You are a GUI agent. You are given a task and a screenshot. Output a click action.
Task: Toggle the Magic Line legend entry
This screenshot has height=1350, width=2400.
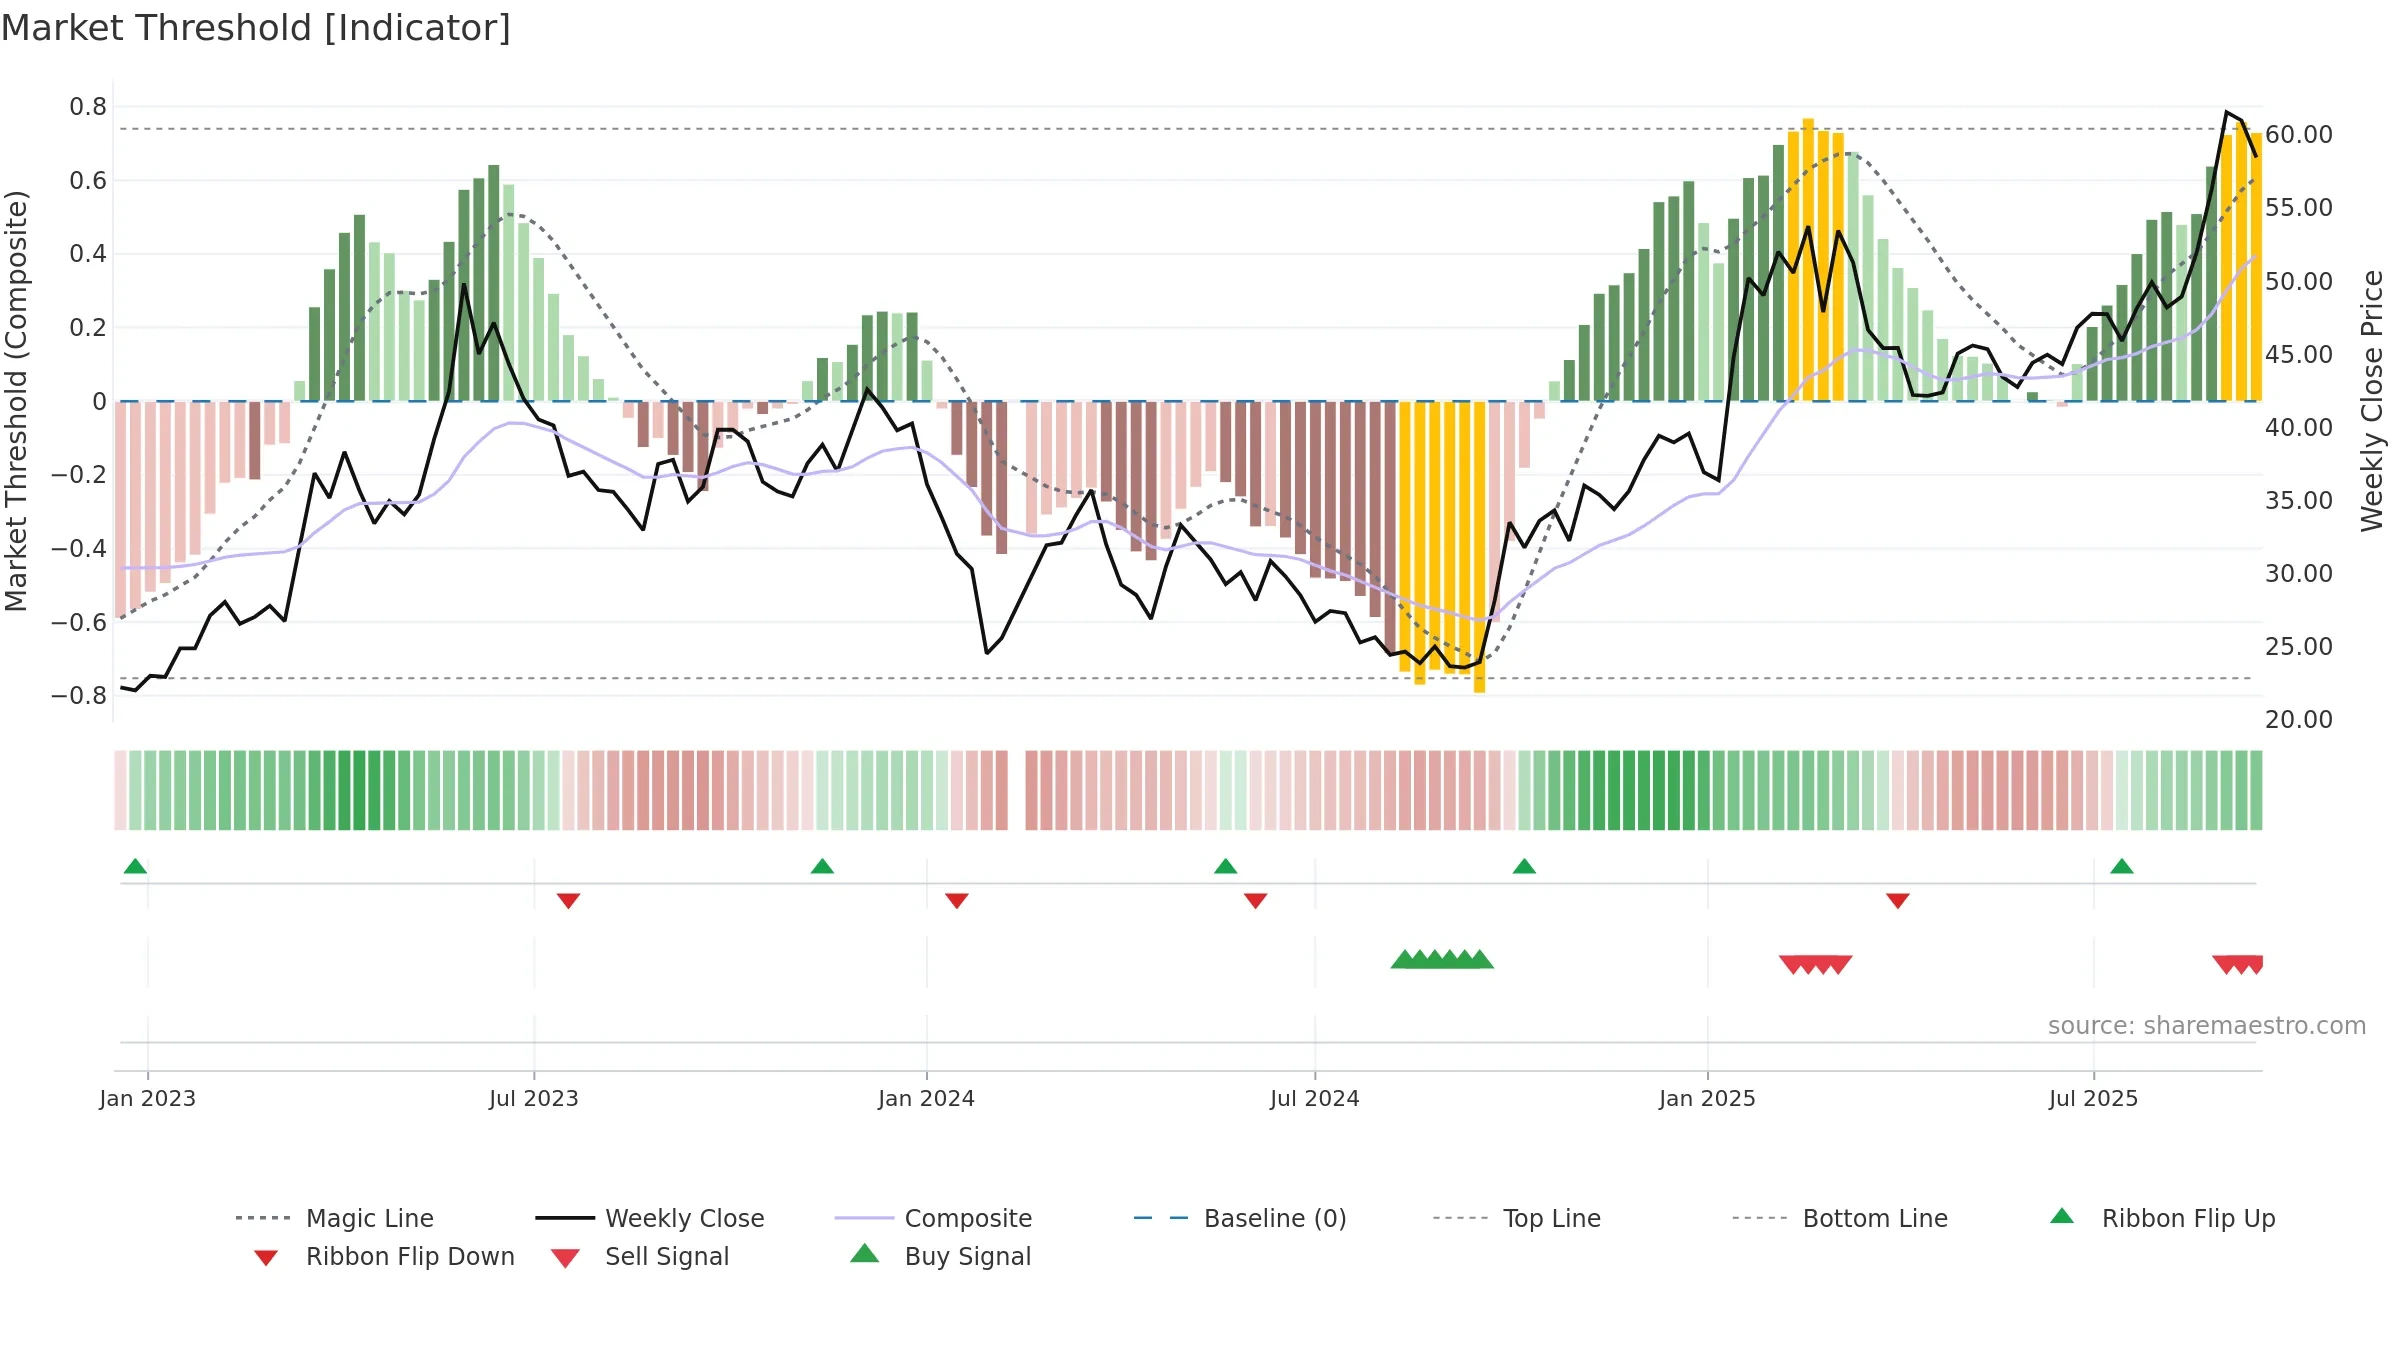[x=335, y=1218]
